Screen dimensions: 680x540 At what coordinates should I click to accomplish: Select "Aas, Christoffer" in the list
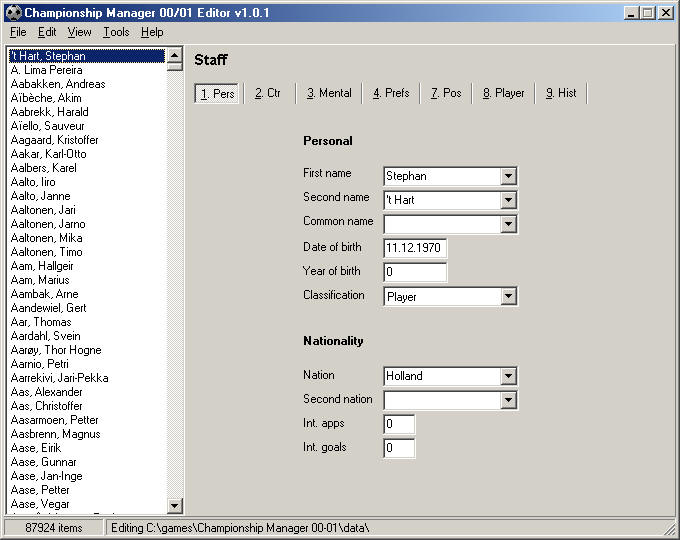coord(87,406)
